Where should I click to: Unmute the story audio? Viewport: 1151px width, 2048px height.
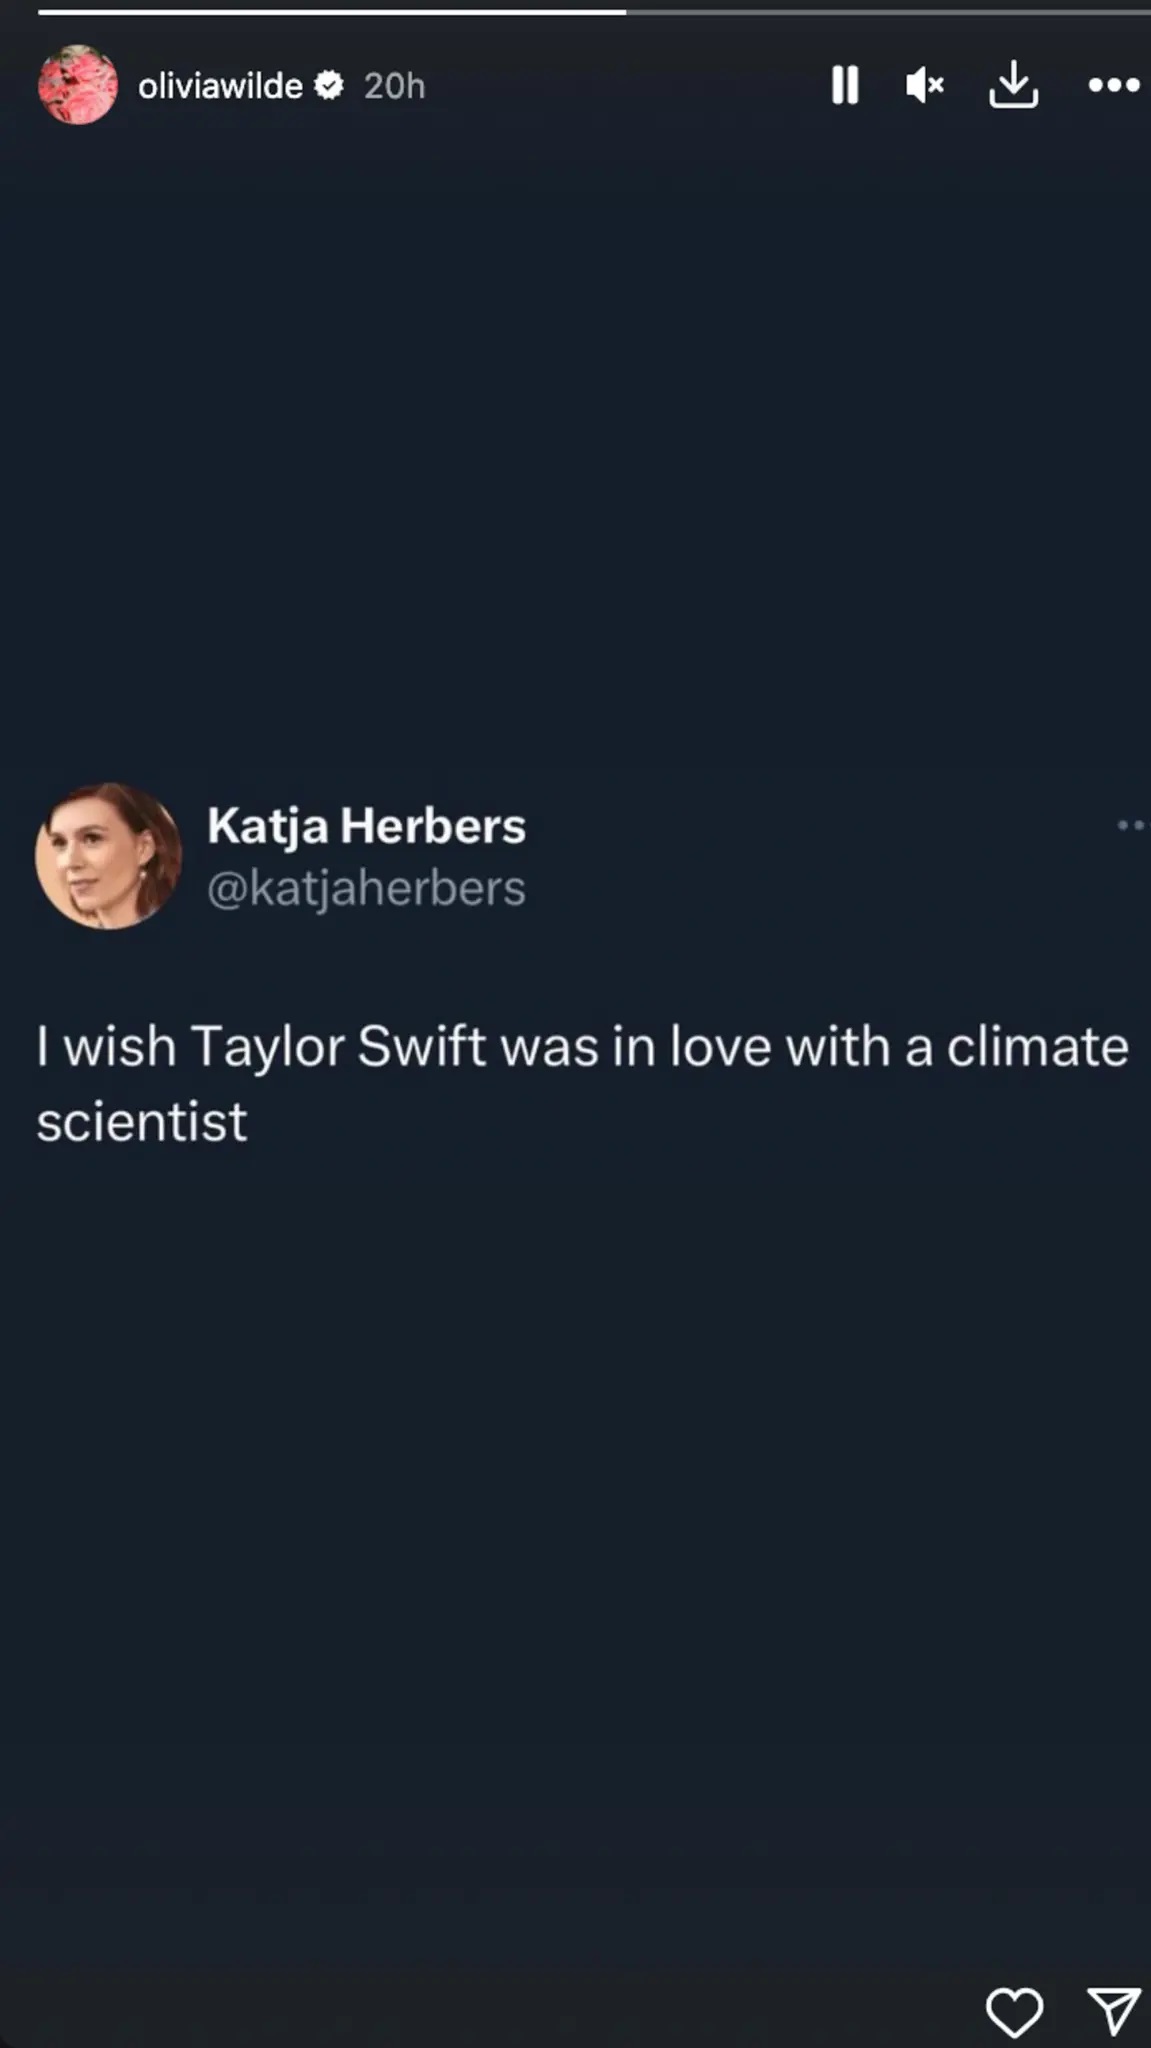(x=925, y=86)
